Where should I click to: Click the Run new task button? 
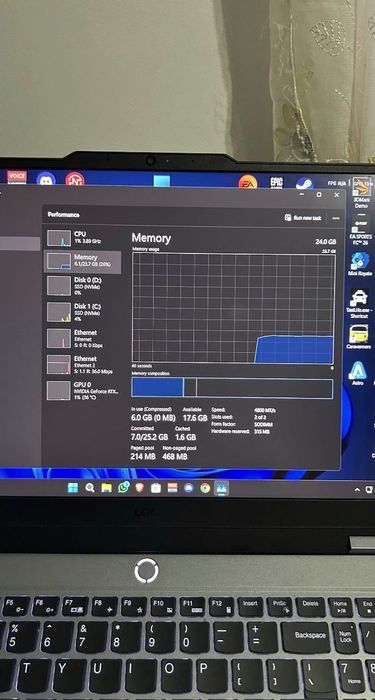303,218
